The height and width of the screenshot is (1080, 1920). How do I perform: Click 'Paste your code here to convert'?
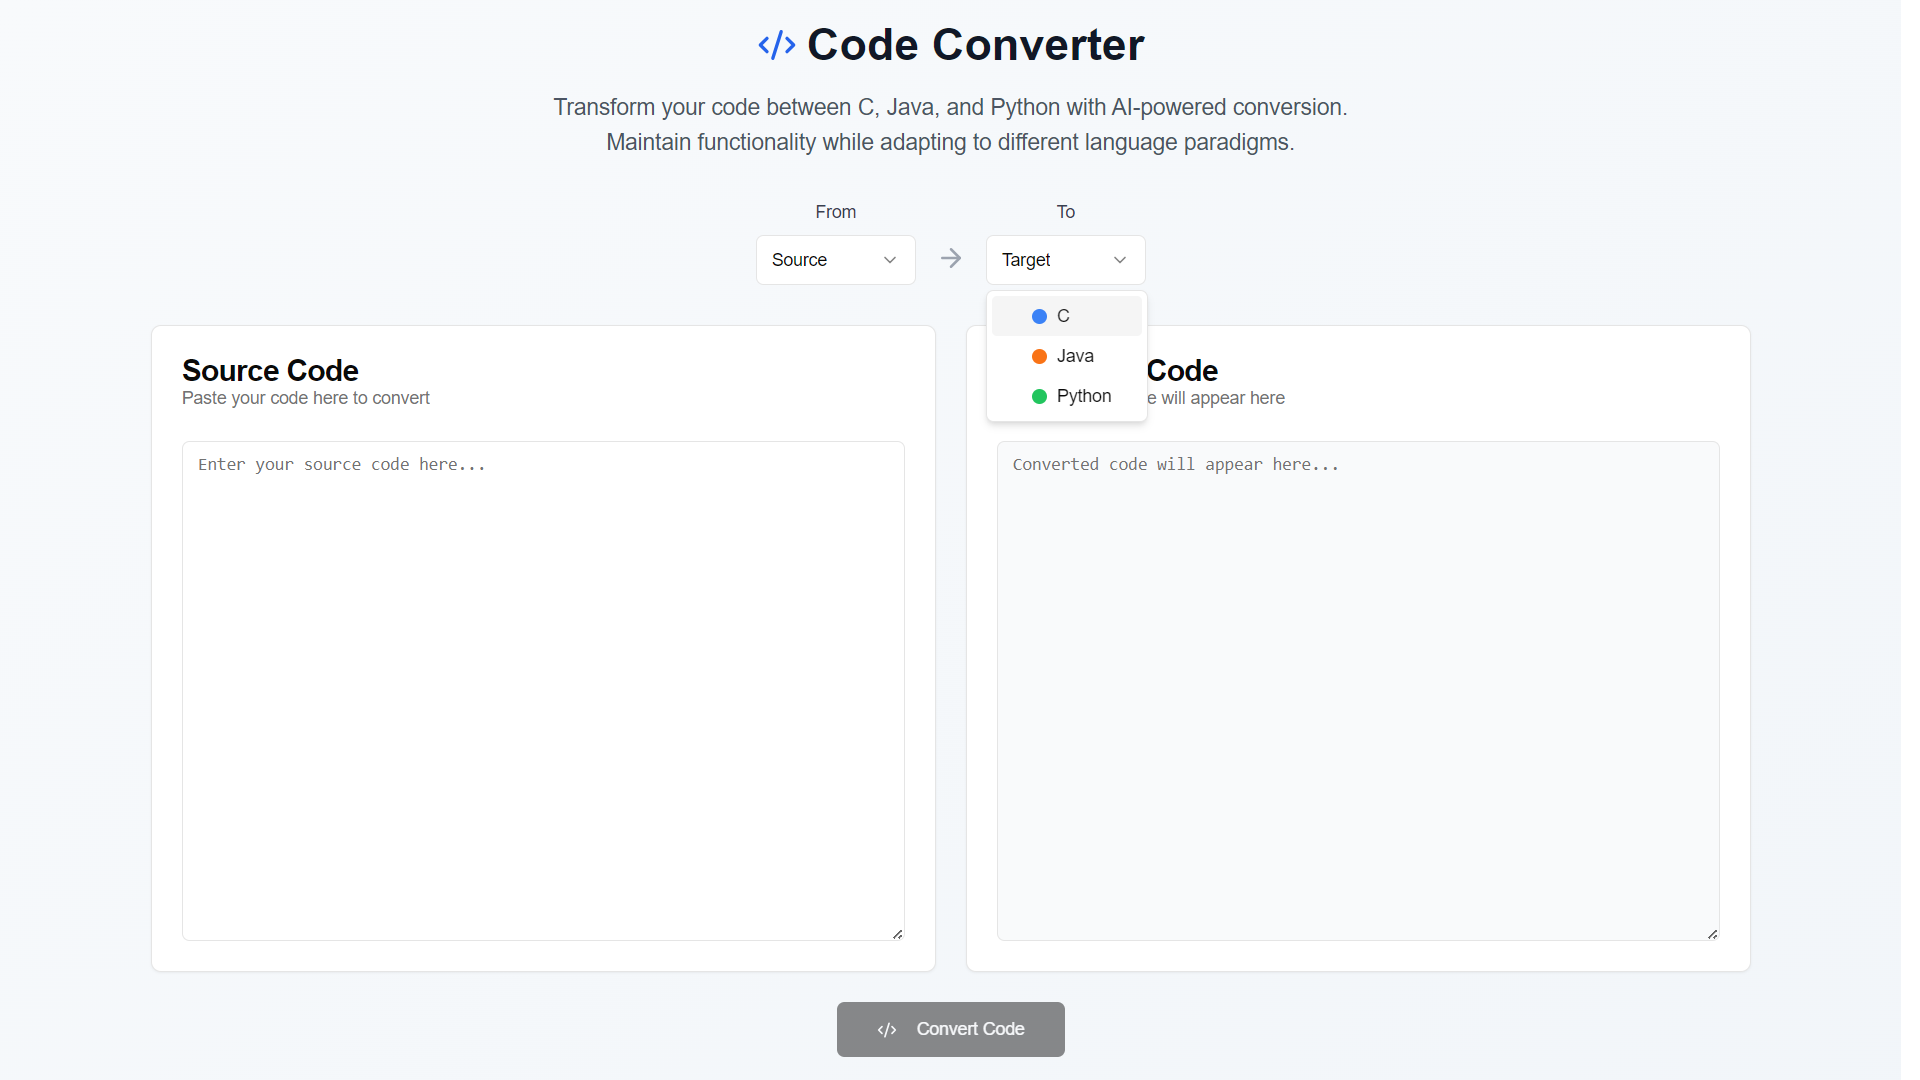coord(306,398)
